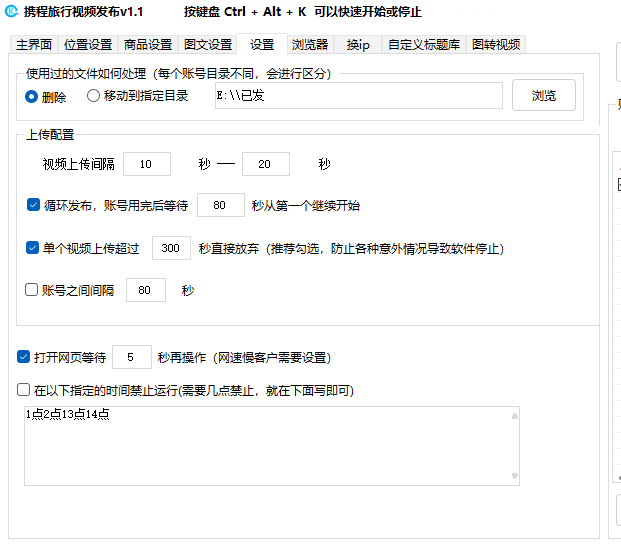Uncheck 循环发布 loop publishing checkbox
Screen dimensions: 621x544
coord(33,205)
